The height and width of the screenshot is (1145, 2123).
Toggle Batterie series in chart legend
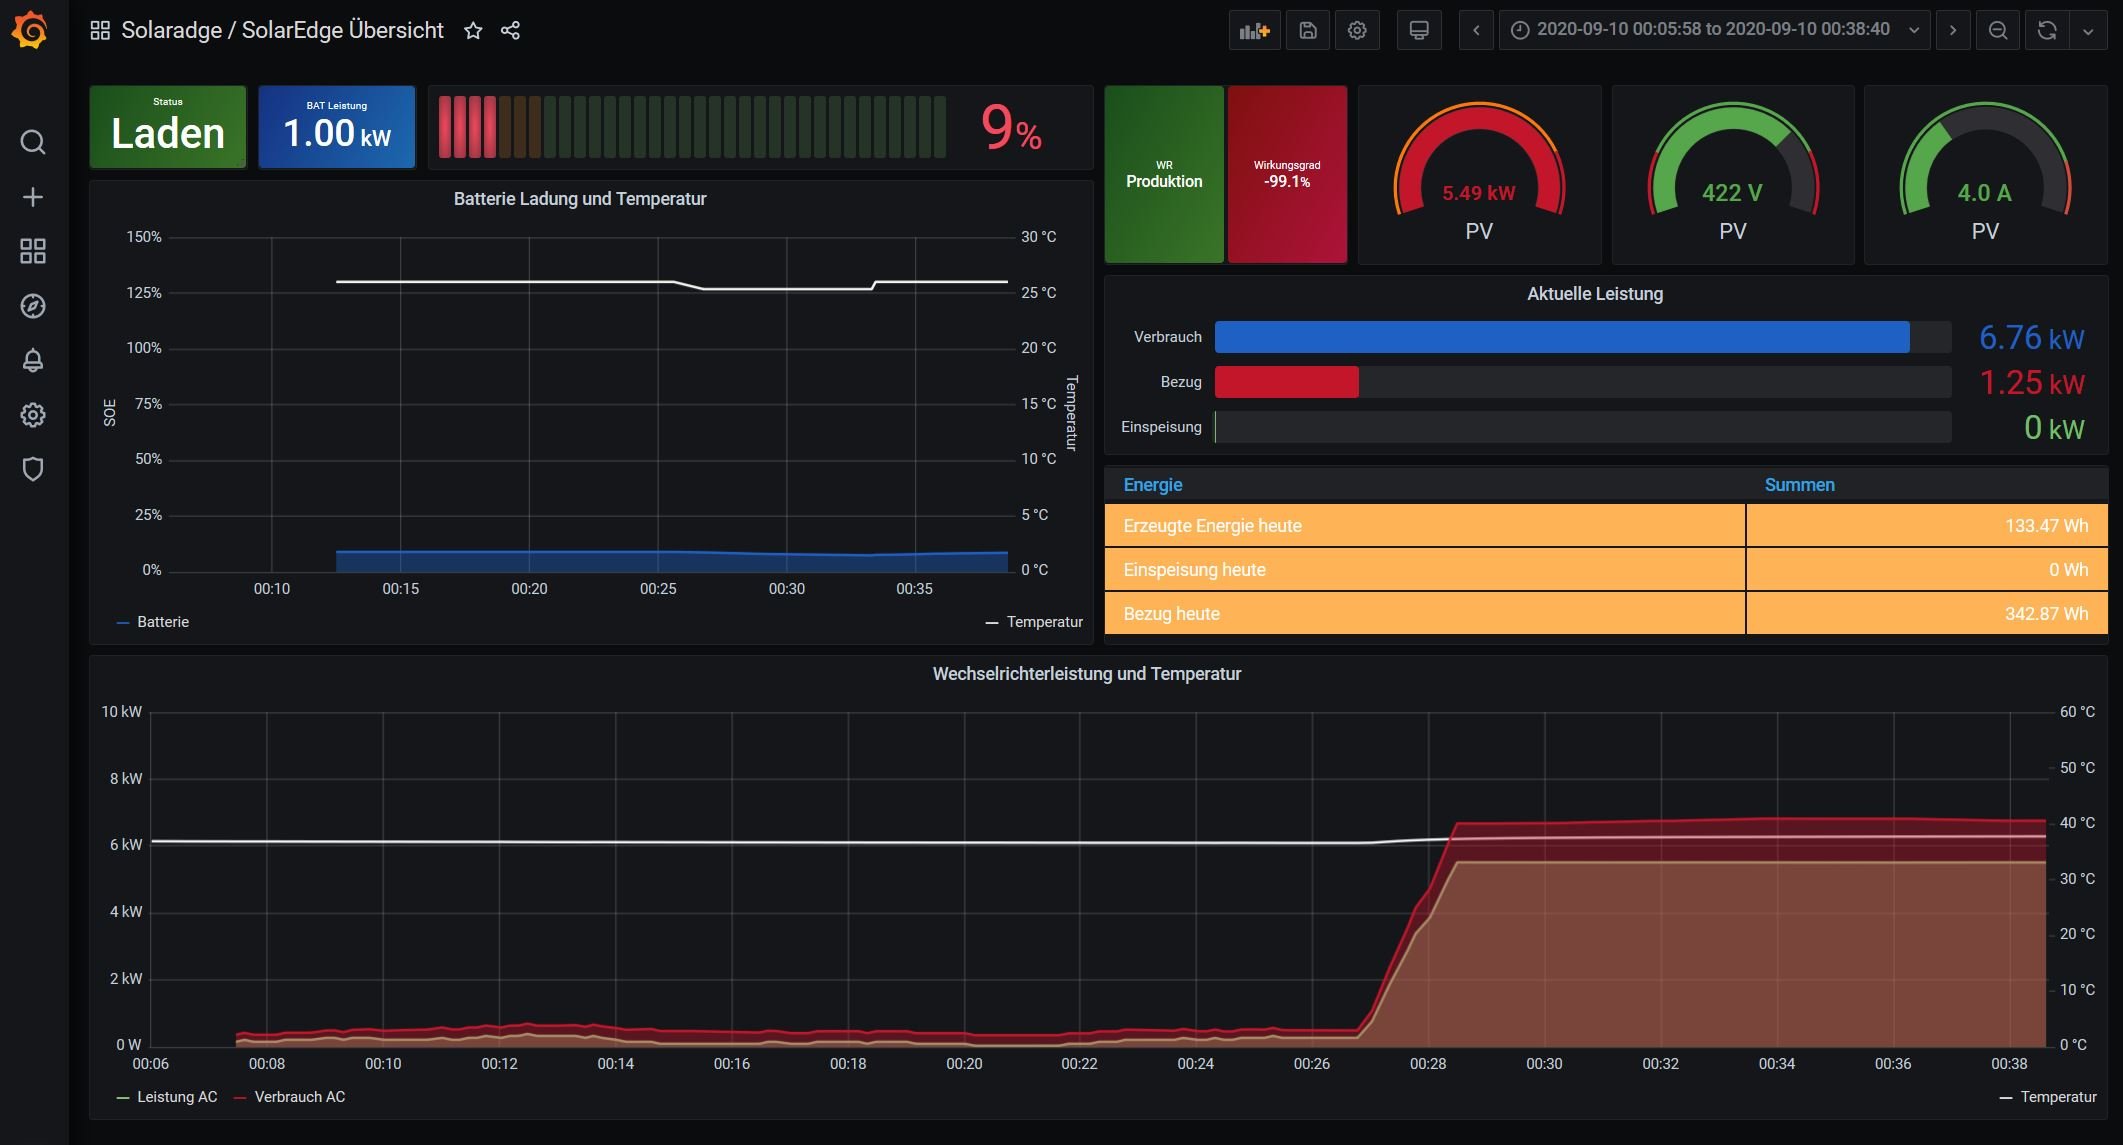[162, 622]
